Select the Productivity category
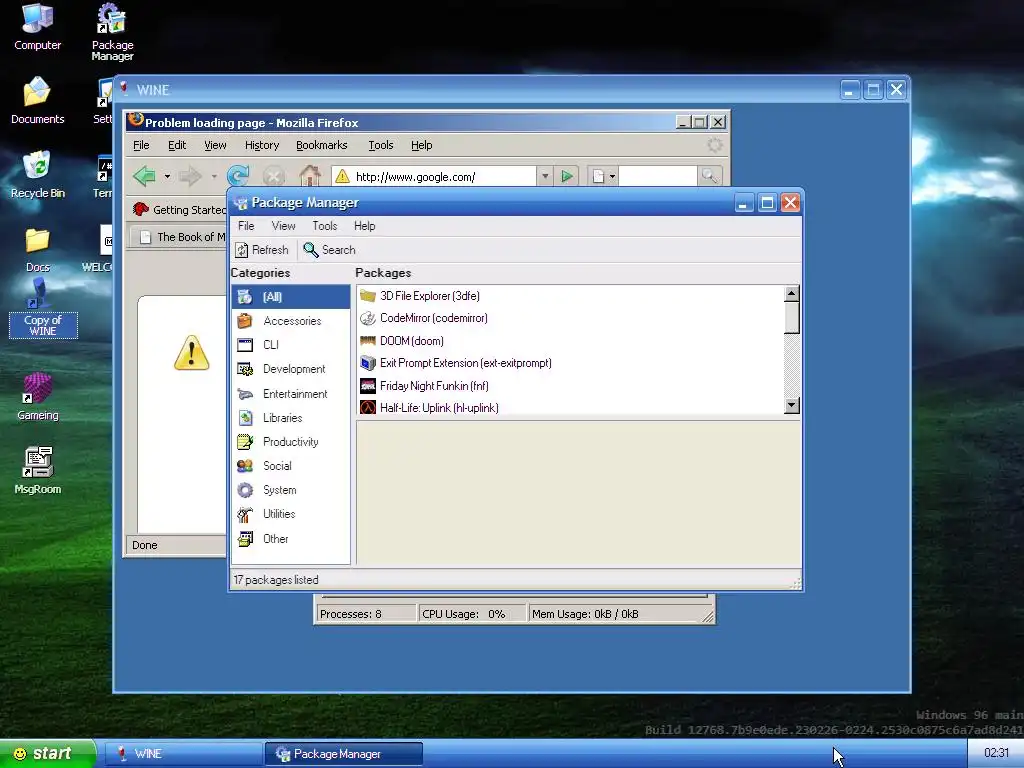1024x768 pixels. tap(291, 442)
